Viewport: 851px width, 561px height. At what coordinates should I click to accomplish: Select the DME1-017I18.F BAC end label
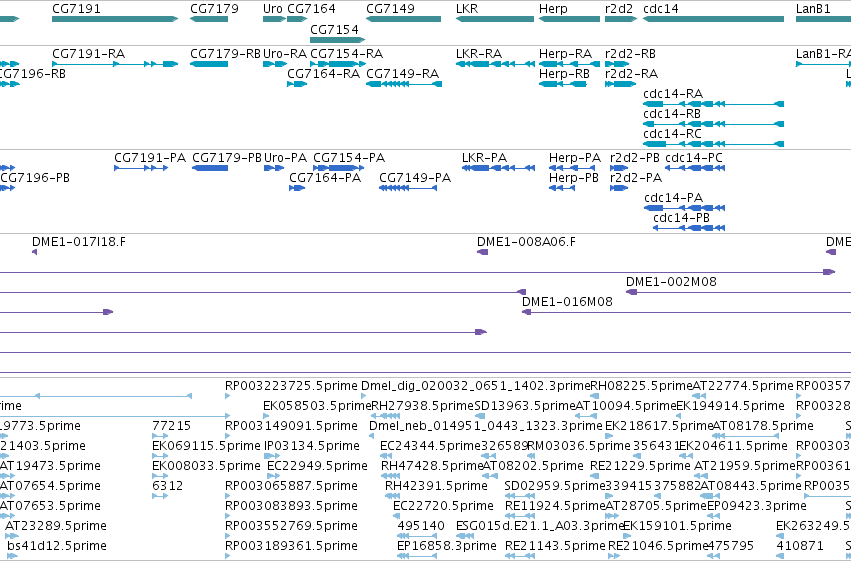[x=79, y=242]
